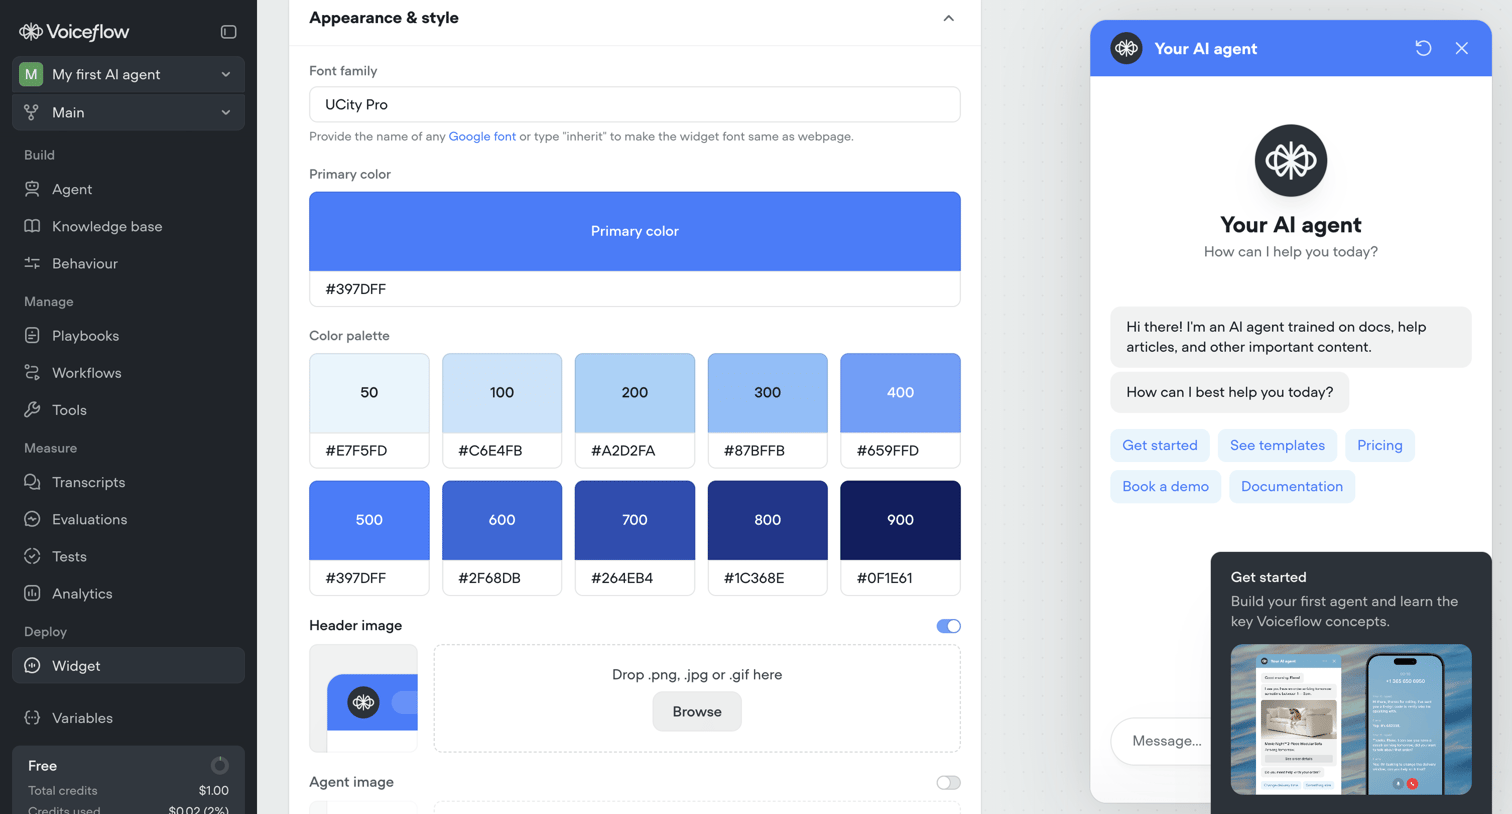
Task: Click the agent avatar in chat header
Action: pos(1126,48)
